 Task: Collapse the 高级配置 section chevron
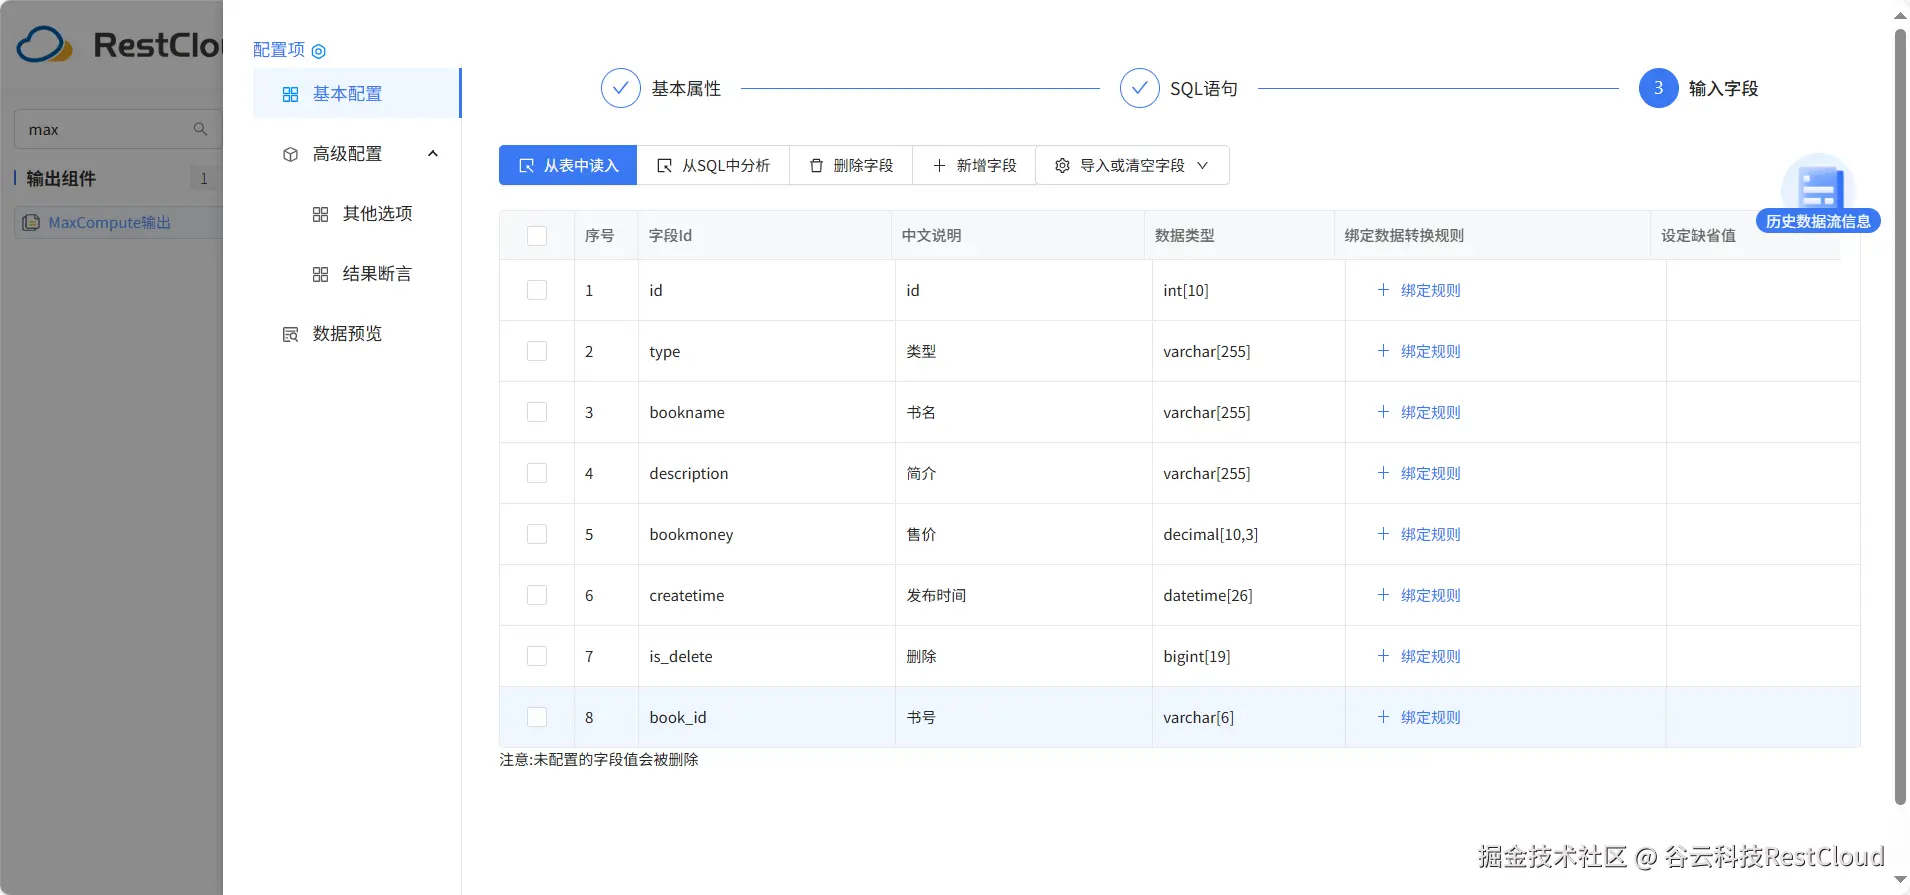(x=433, y=154)
